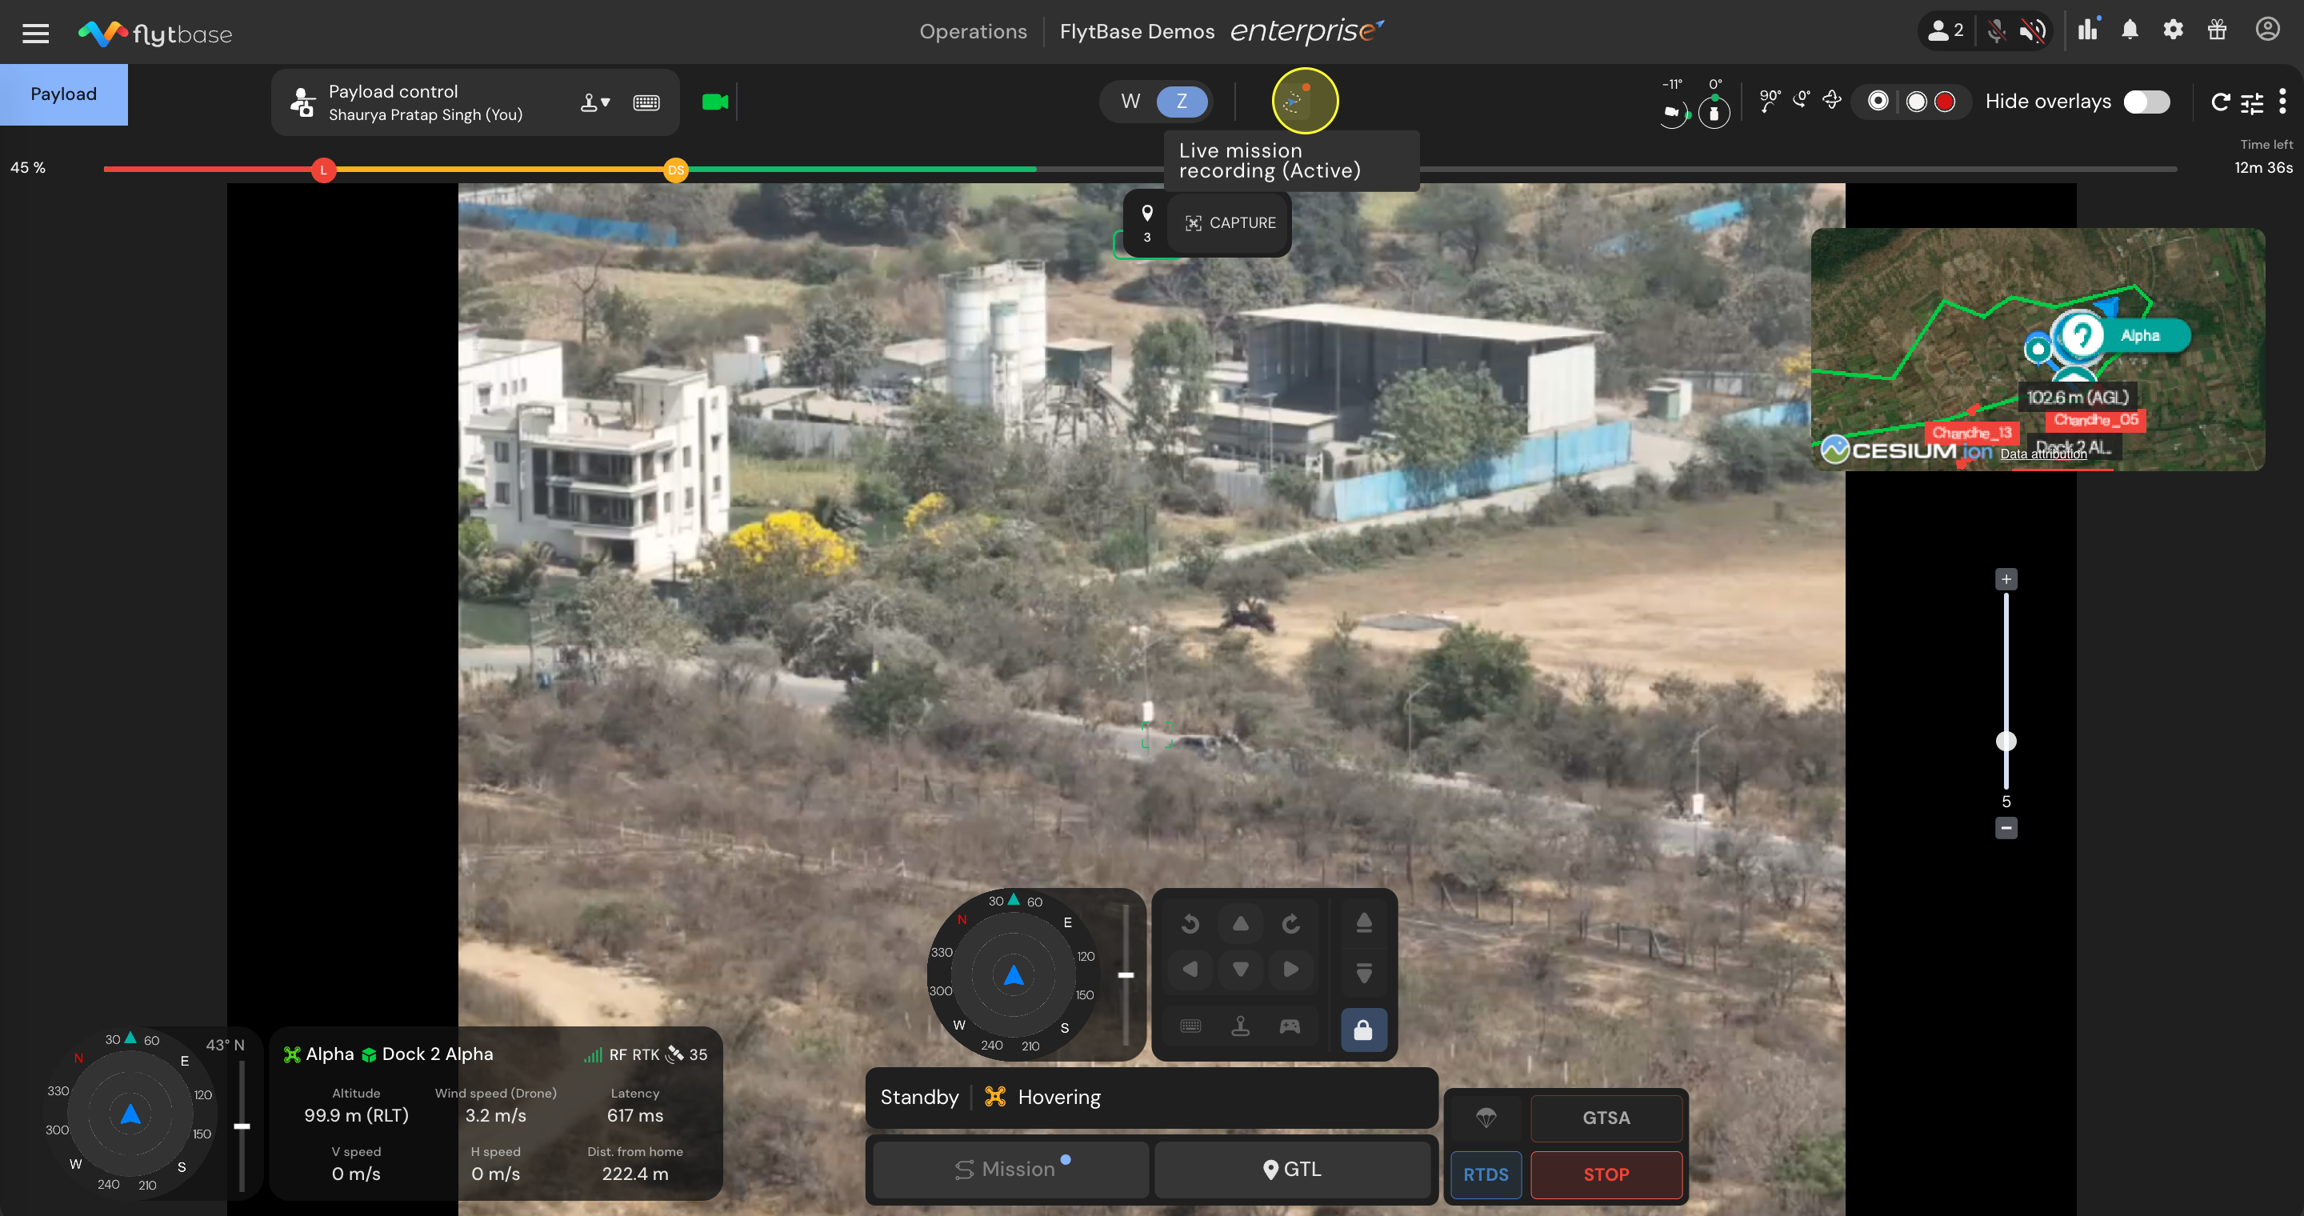The width and height of the screenshot is (2304, 1216).
Task: Open the hamburger main menu
Action: point(36,34)
